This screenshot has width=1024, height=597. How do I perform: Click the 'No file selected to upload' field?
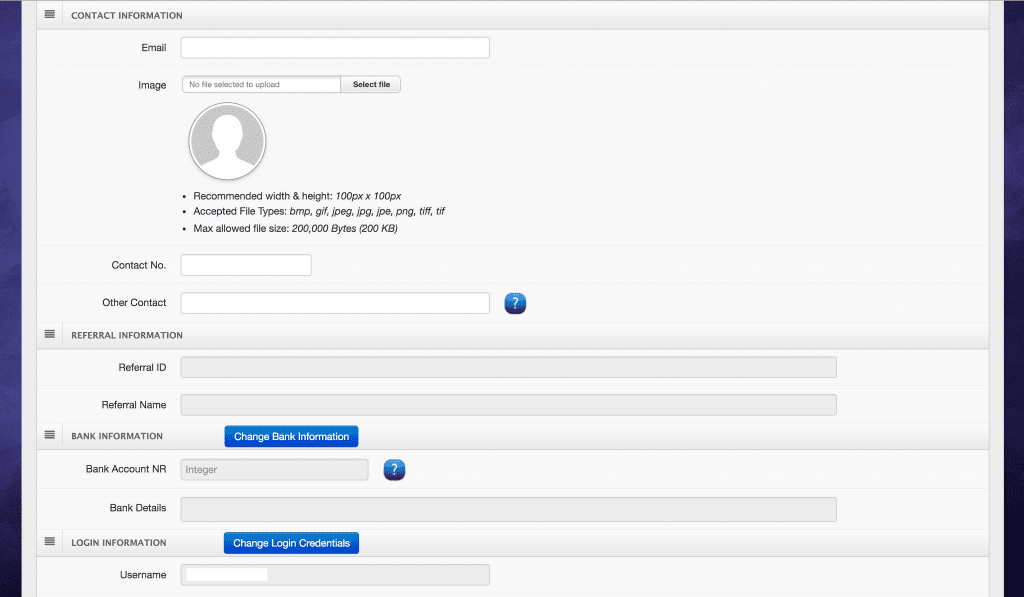[x=261, y=84]
